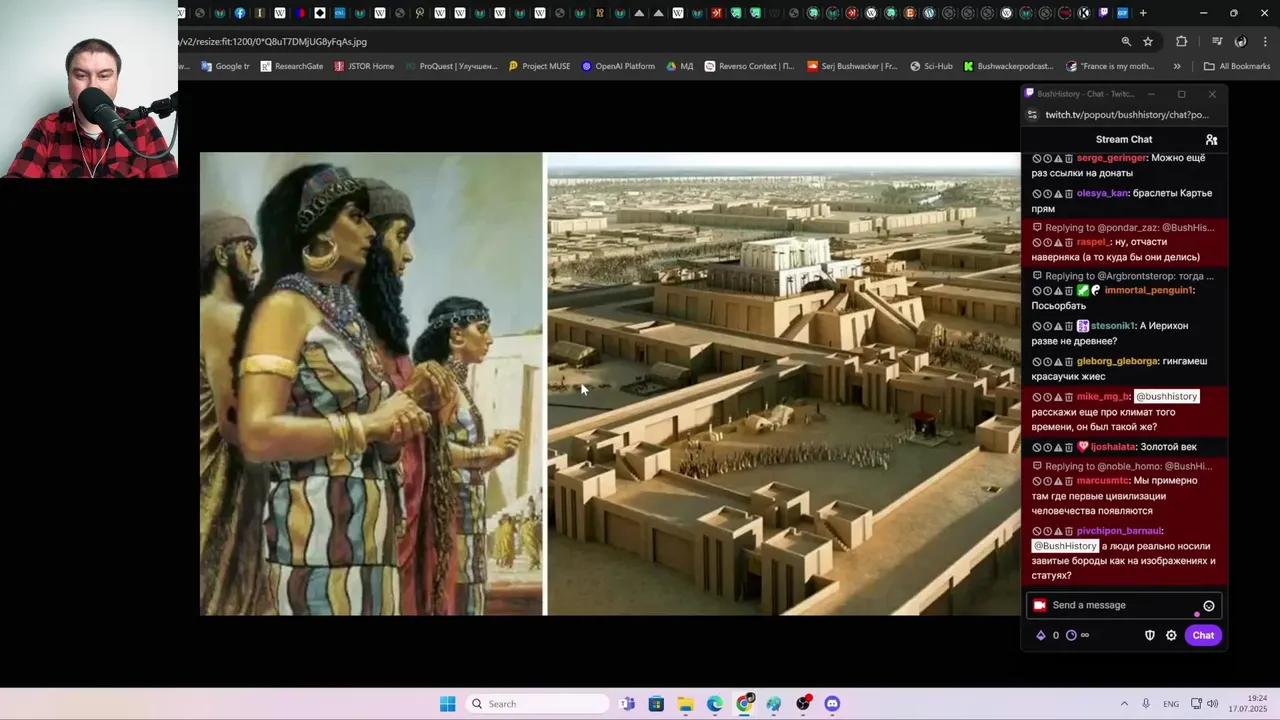This screenshot has height=720, width=1280.
Task: Click username stesonik1 in chat
Action: 1112,326
